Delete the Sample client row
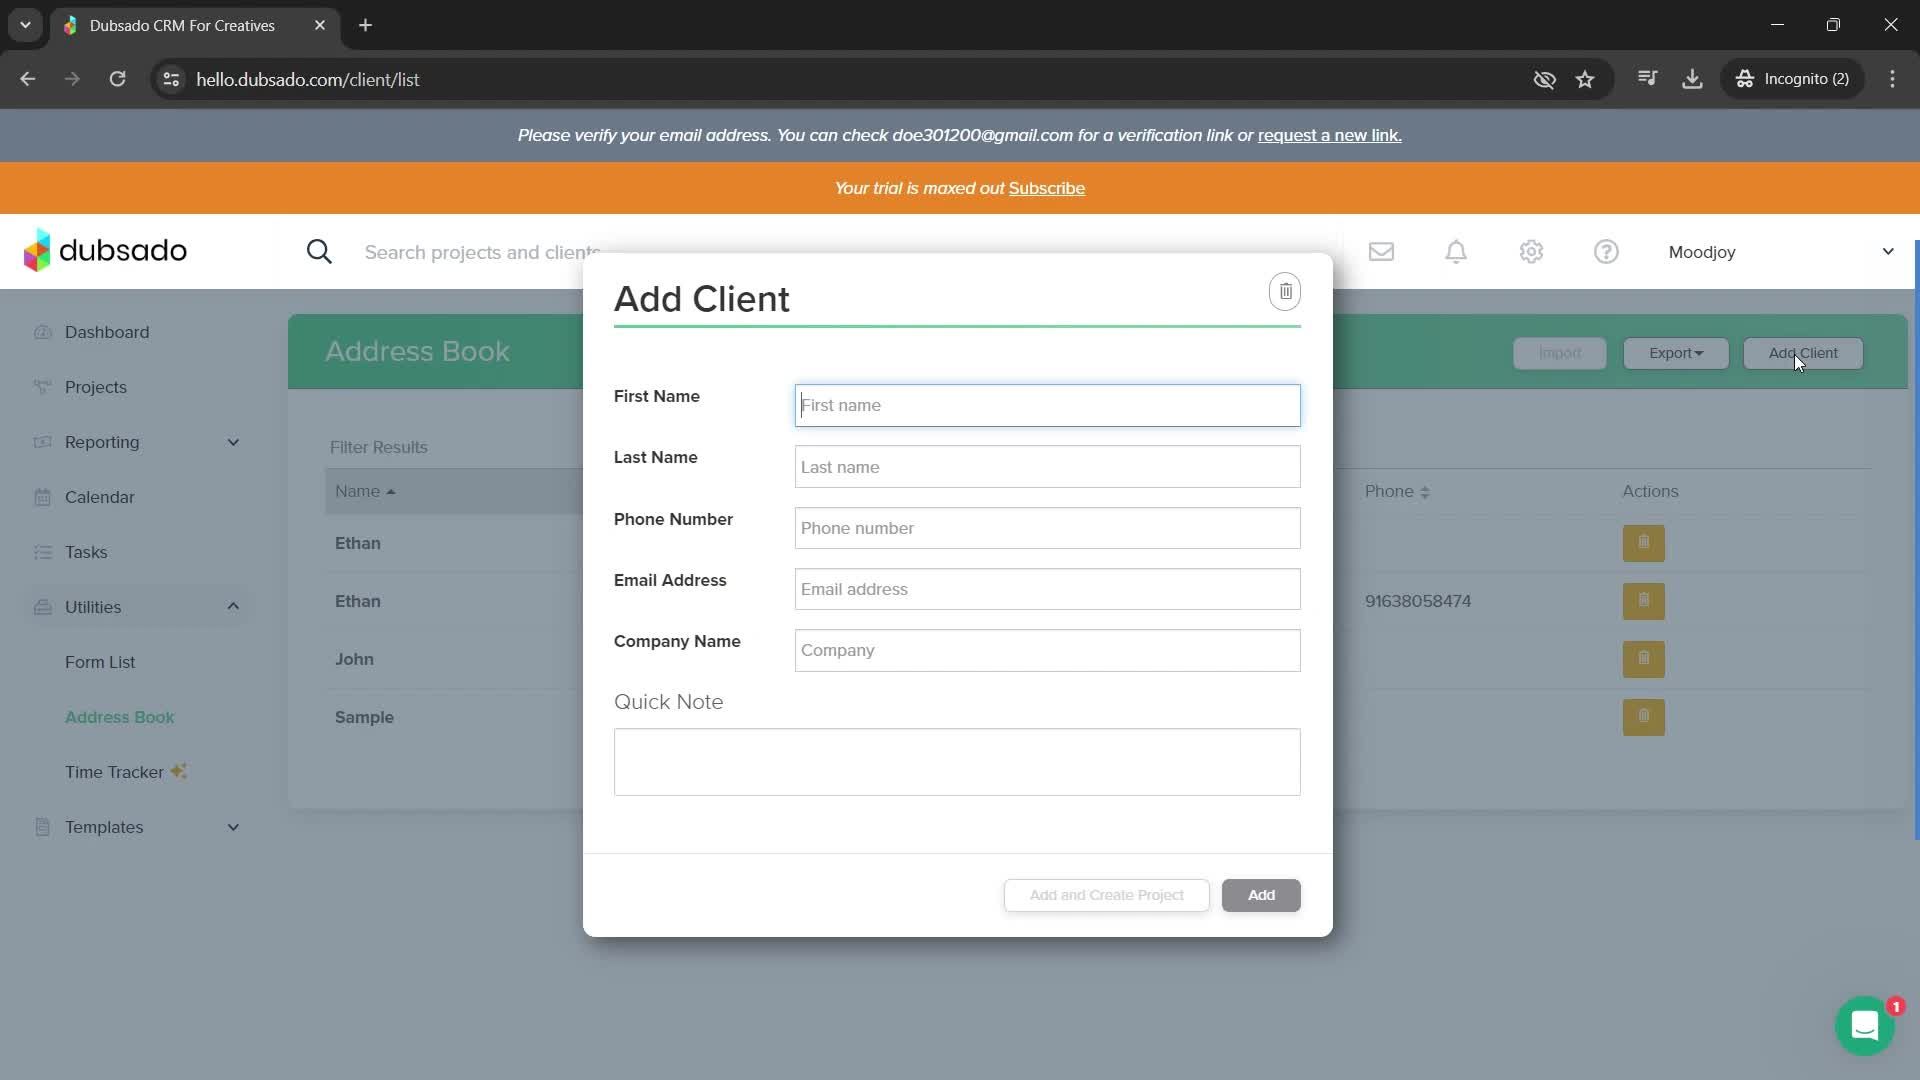Screen dimensions: 1920x1080 tap(1643, 717)
